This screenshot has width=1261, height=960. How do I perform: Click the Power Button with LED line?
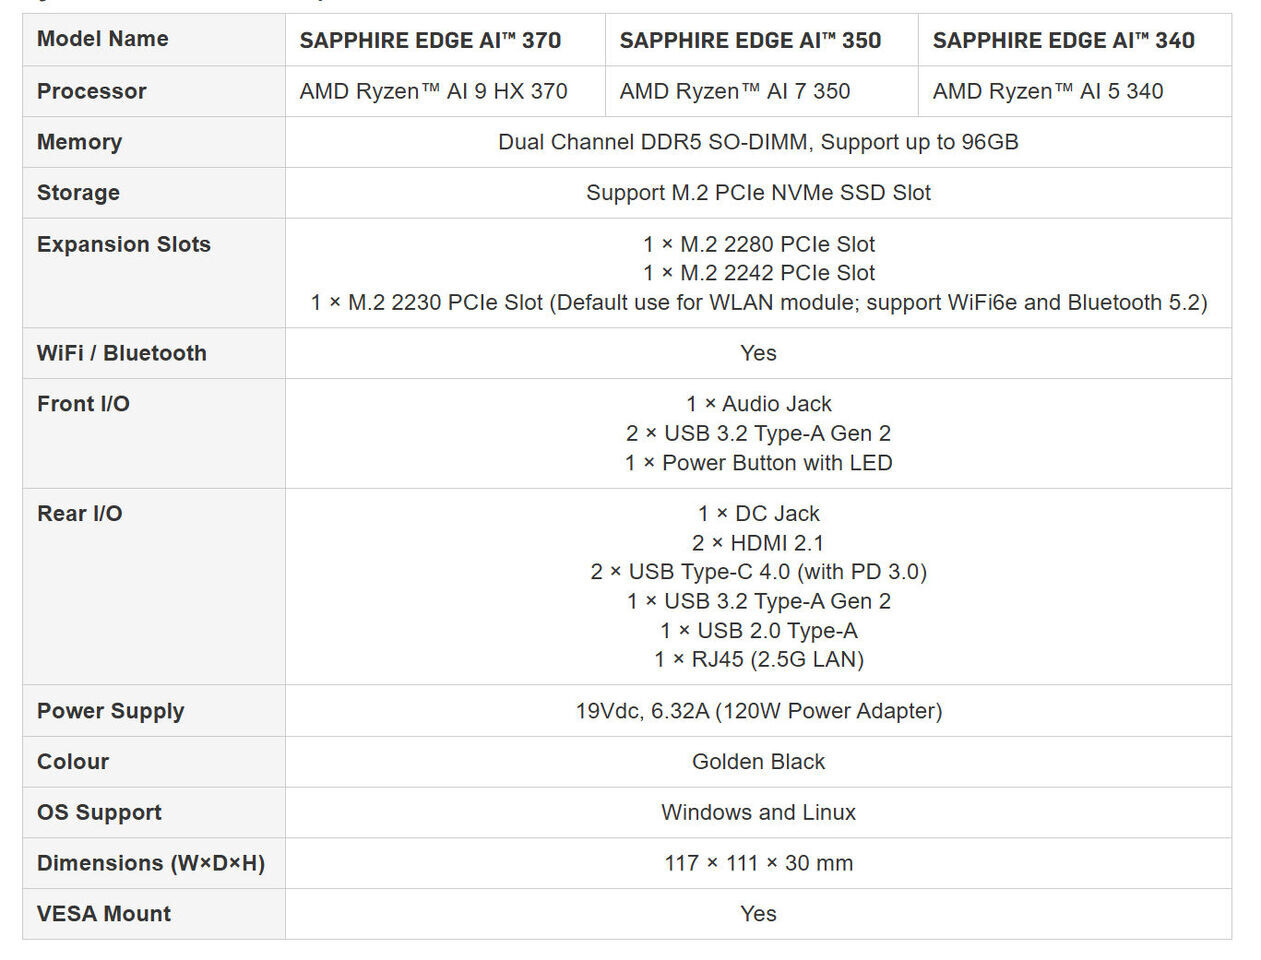(x=758, y=463)
